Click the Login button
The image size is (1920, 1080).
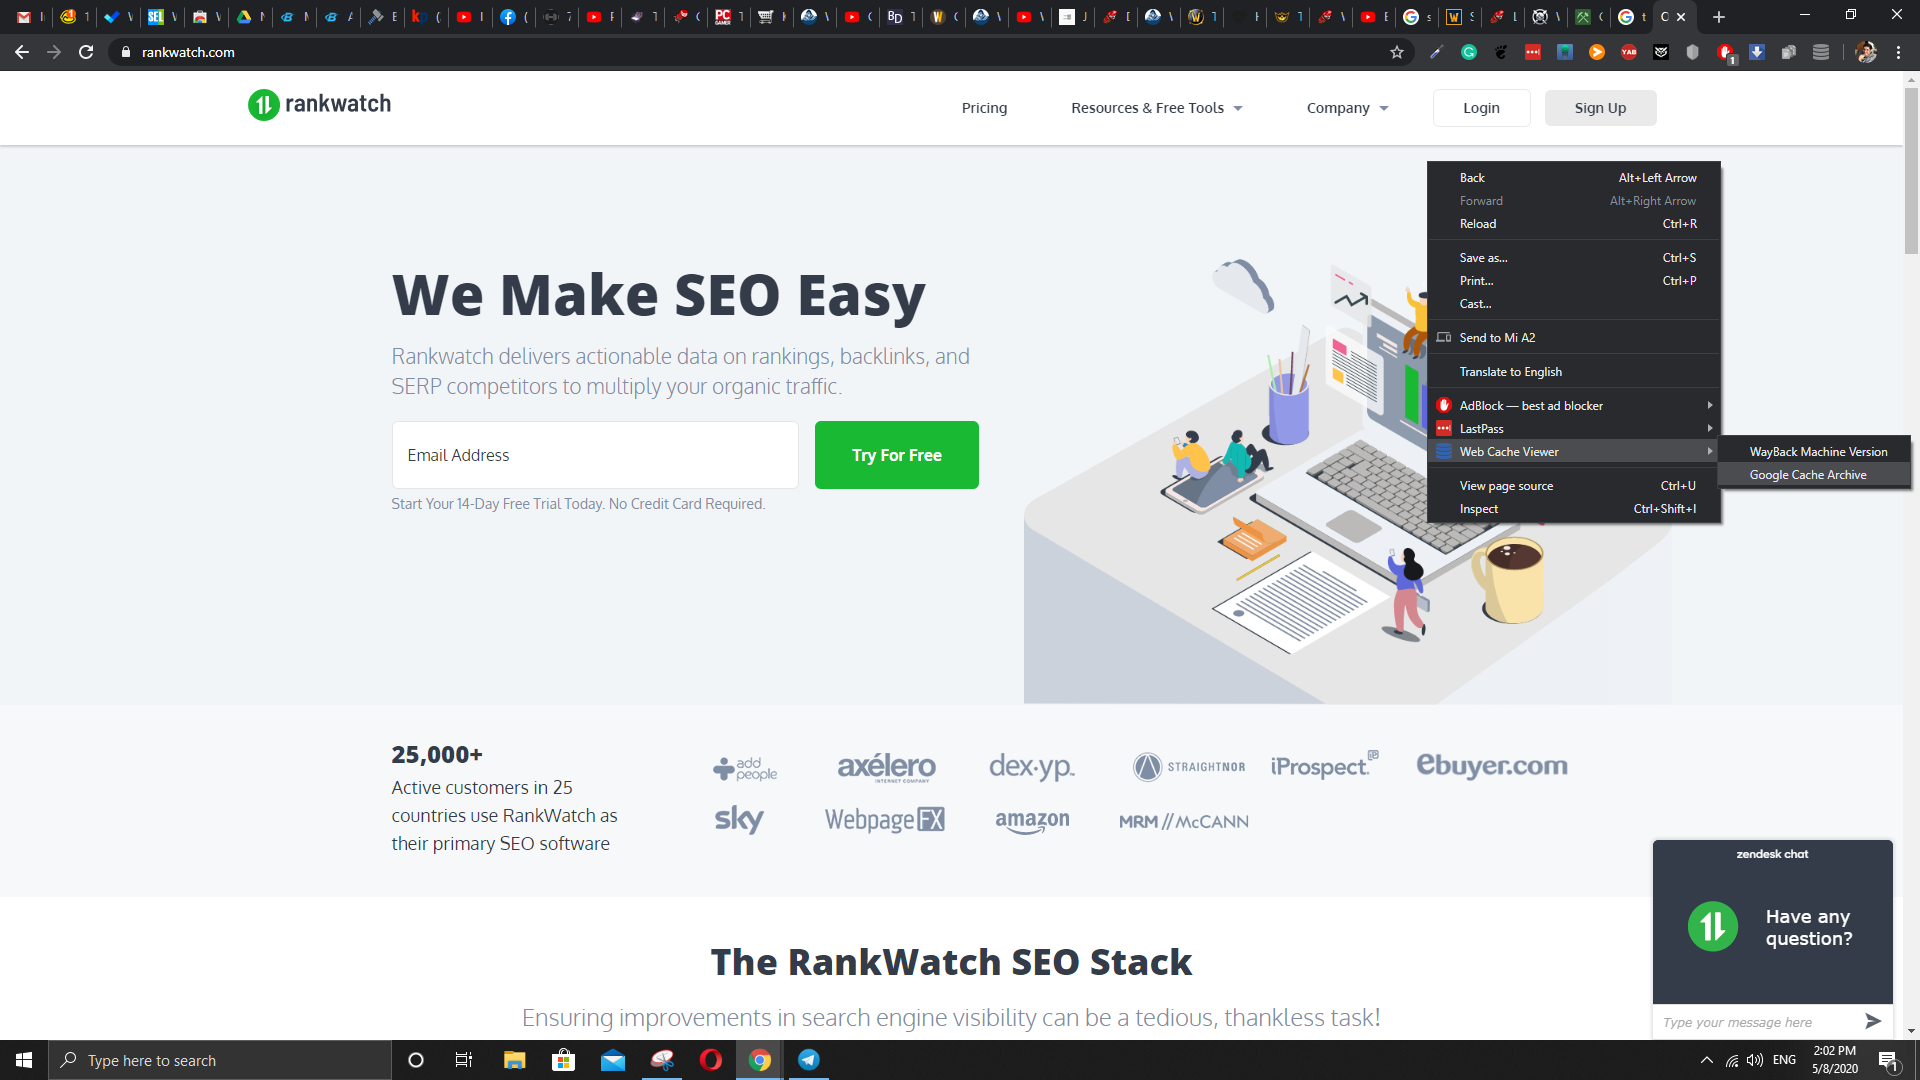(1481, 108)
